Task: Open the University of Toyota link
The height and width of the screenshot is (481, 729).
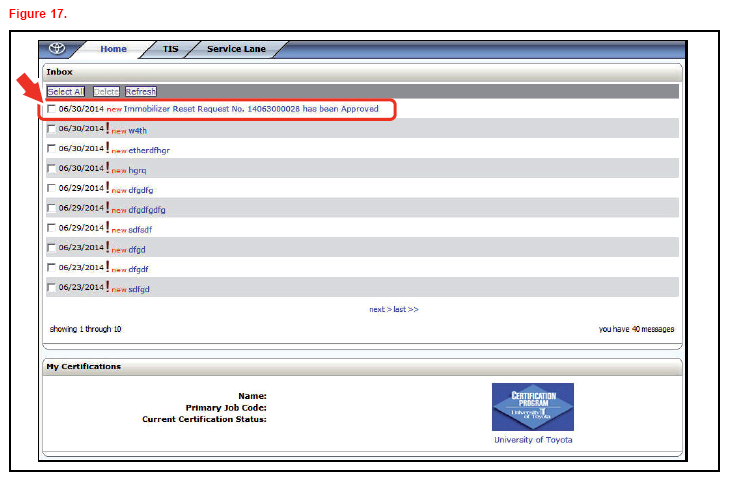Action: point(533,440)
